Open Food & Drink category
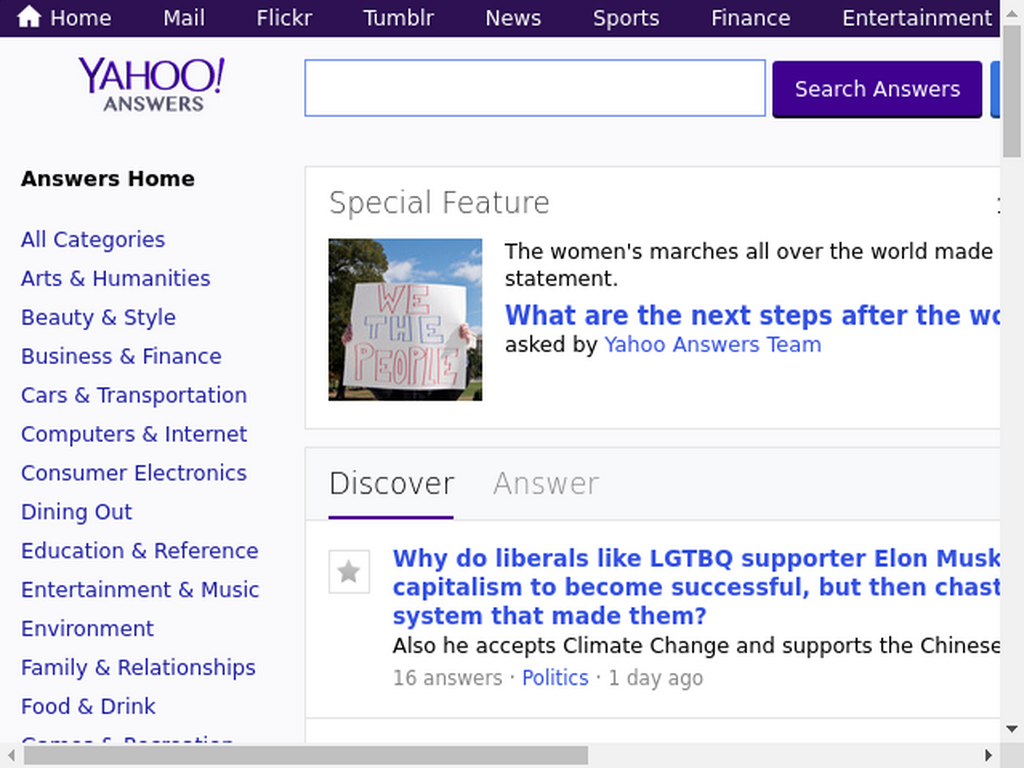1024x768 pixels. tap(88, 706)
